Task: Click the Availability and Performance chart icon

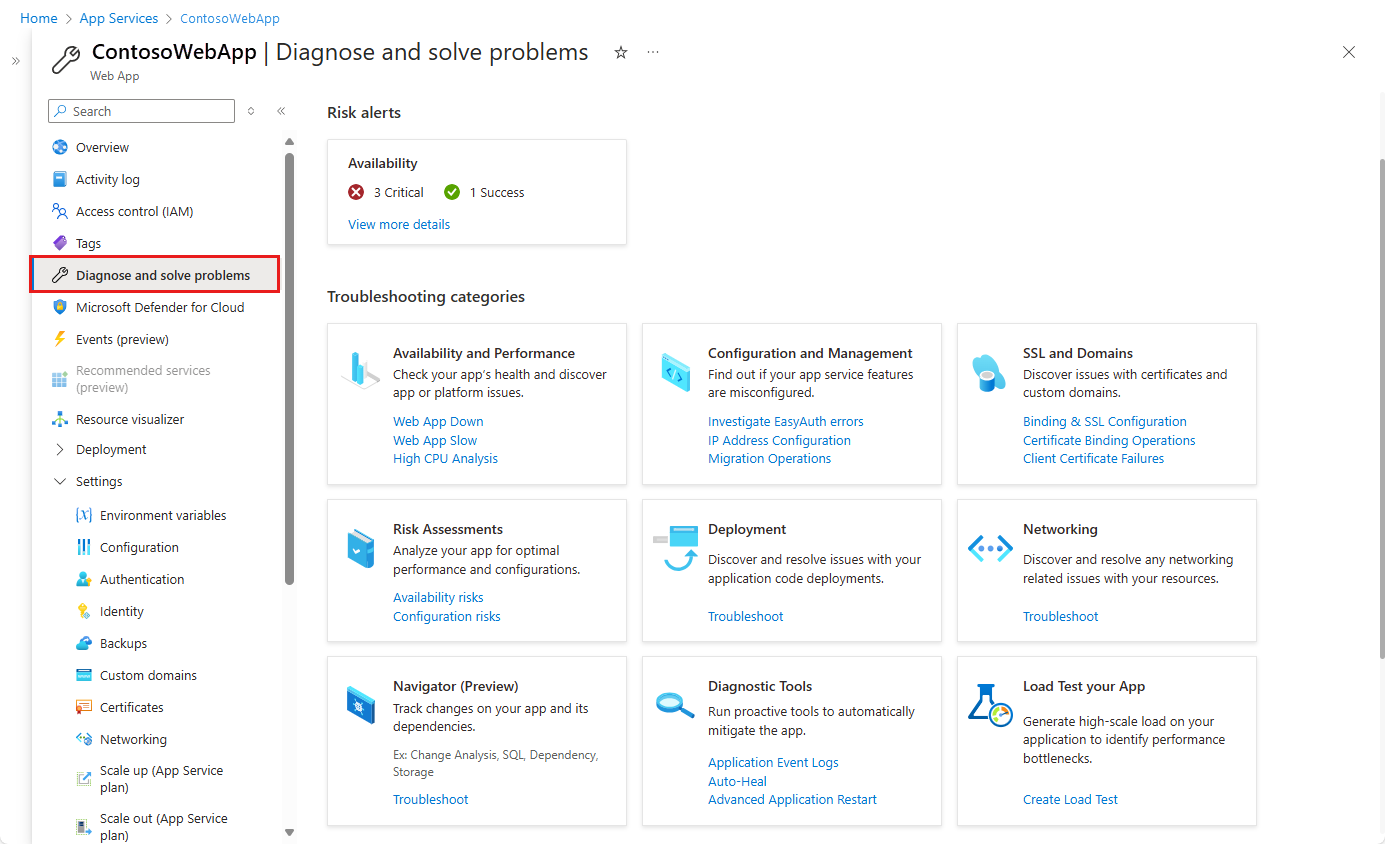Action: pyautogui.click(x=360, y=370)
